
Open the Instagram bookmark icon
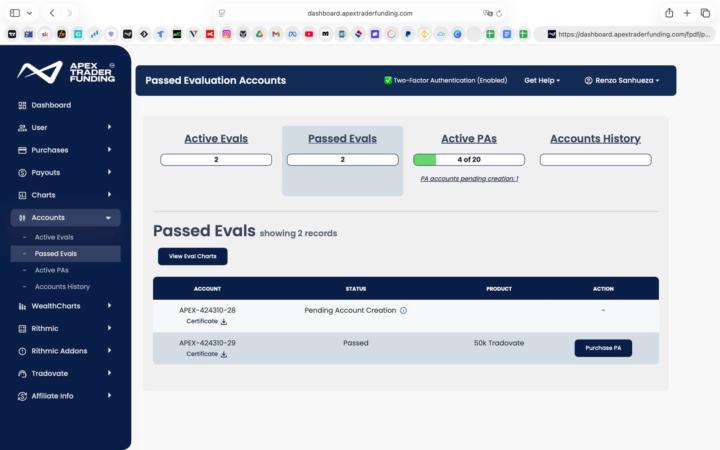pyautogui.click(x=226, y=34)
